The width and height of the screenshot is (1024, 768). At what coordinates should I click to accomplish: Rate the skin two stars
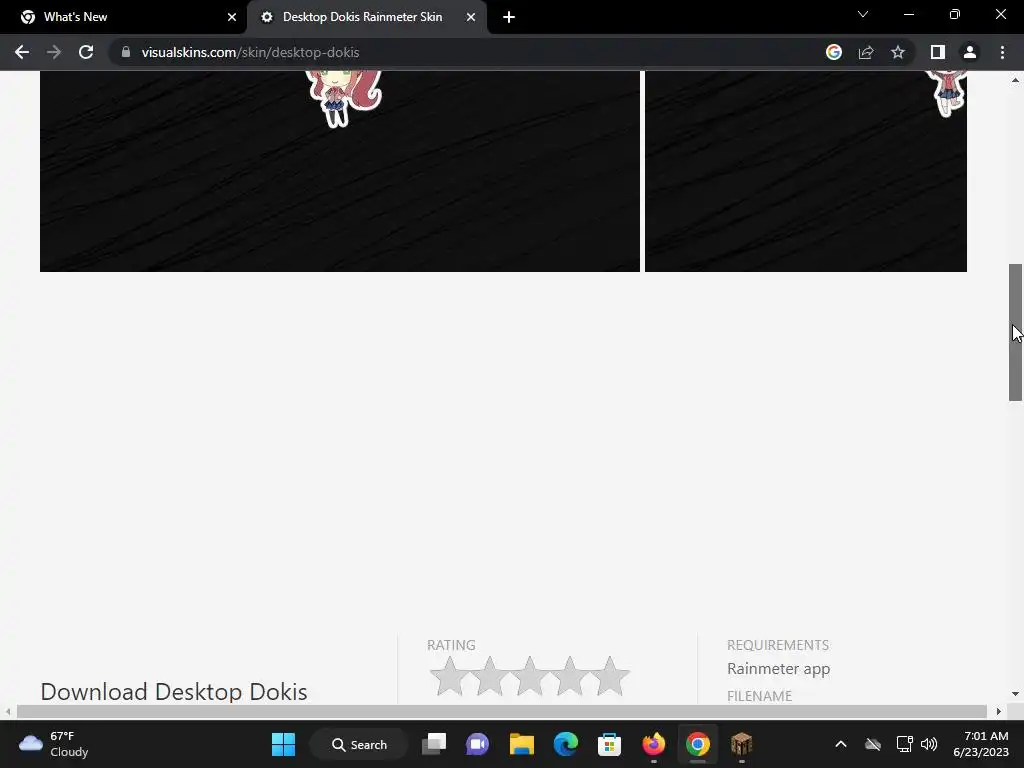[489, 677]
